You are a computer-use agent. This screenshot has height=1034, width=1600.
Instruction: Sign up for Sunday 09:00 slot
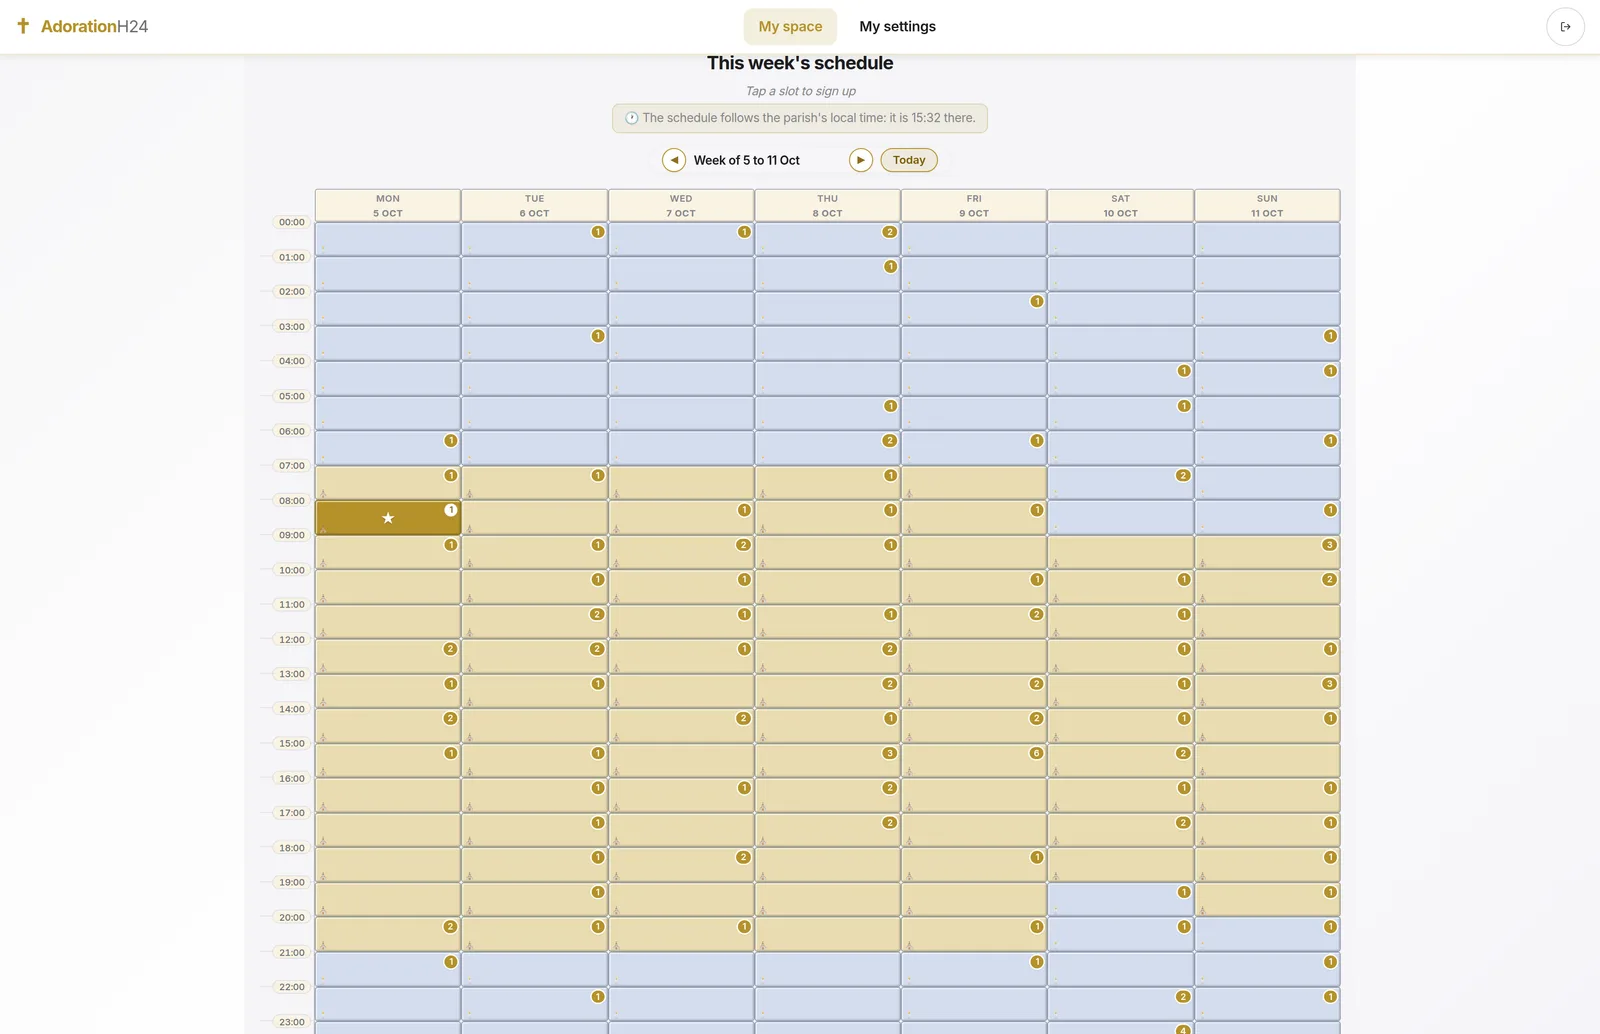1267,552
